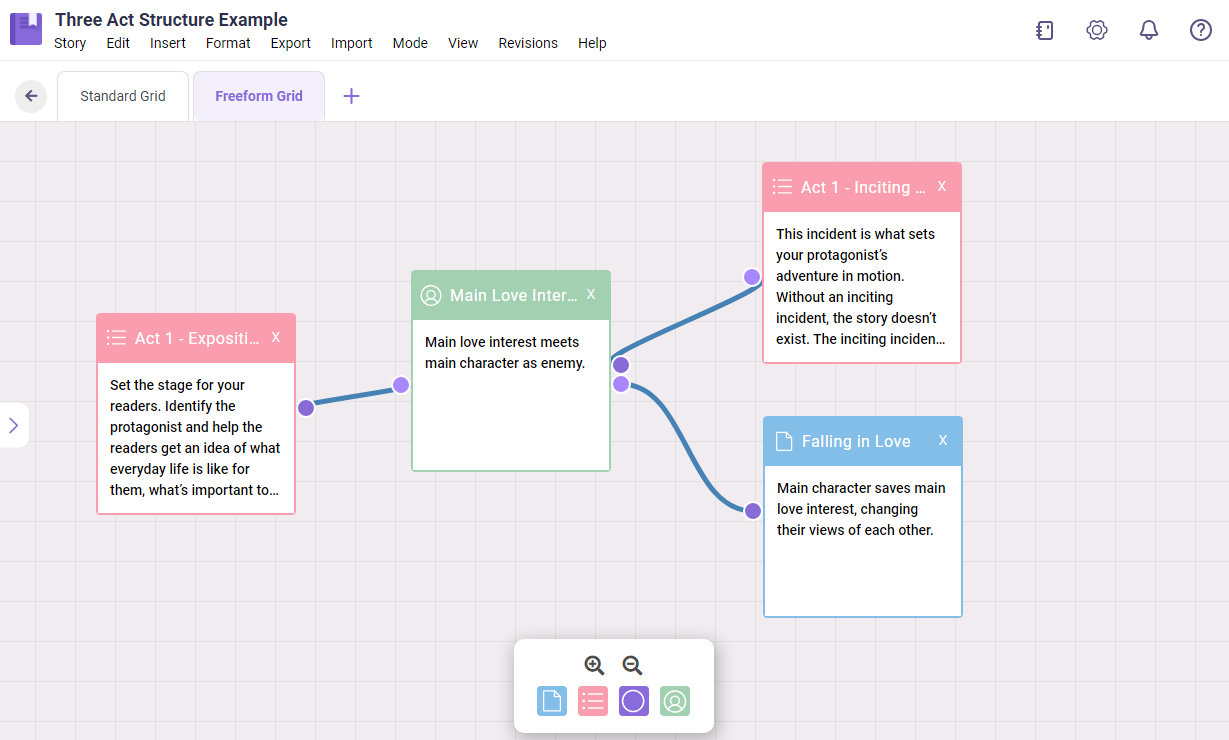This screenshot has width=1229, height=740.
Task: Open the Revisions menu
Action: point(528,43)
